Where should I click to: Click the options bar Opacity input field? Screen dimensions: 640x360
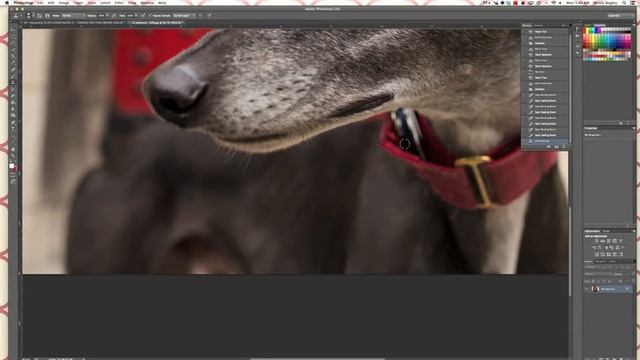(x=101, y=16)
